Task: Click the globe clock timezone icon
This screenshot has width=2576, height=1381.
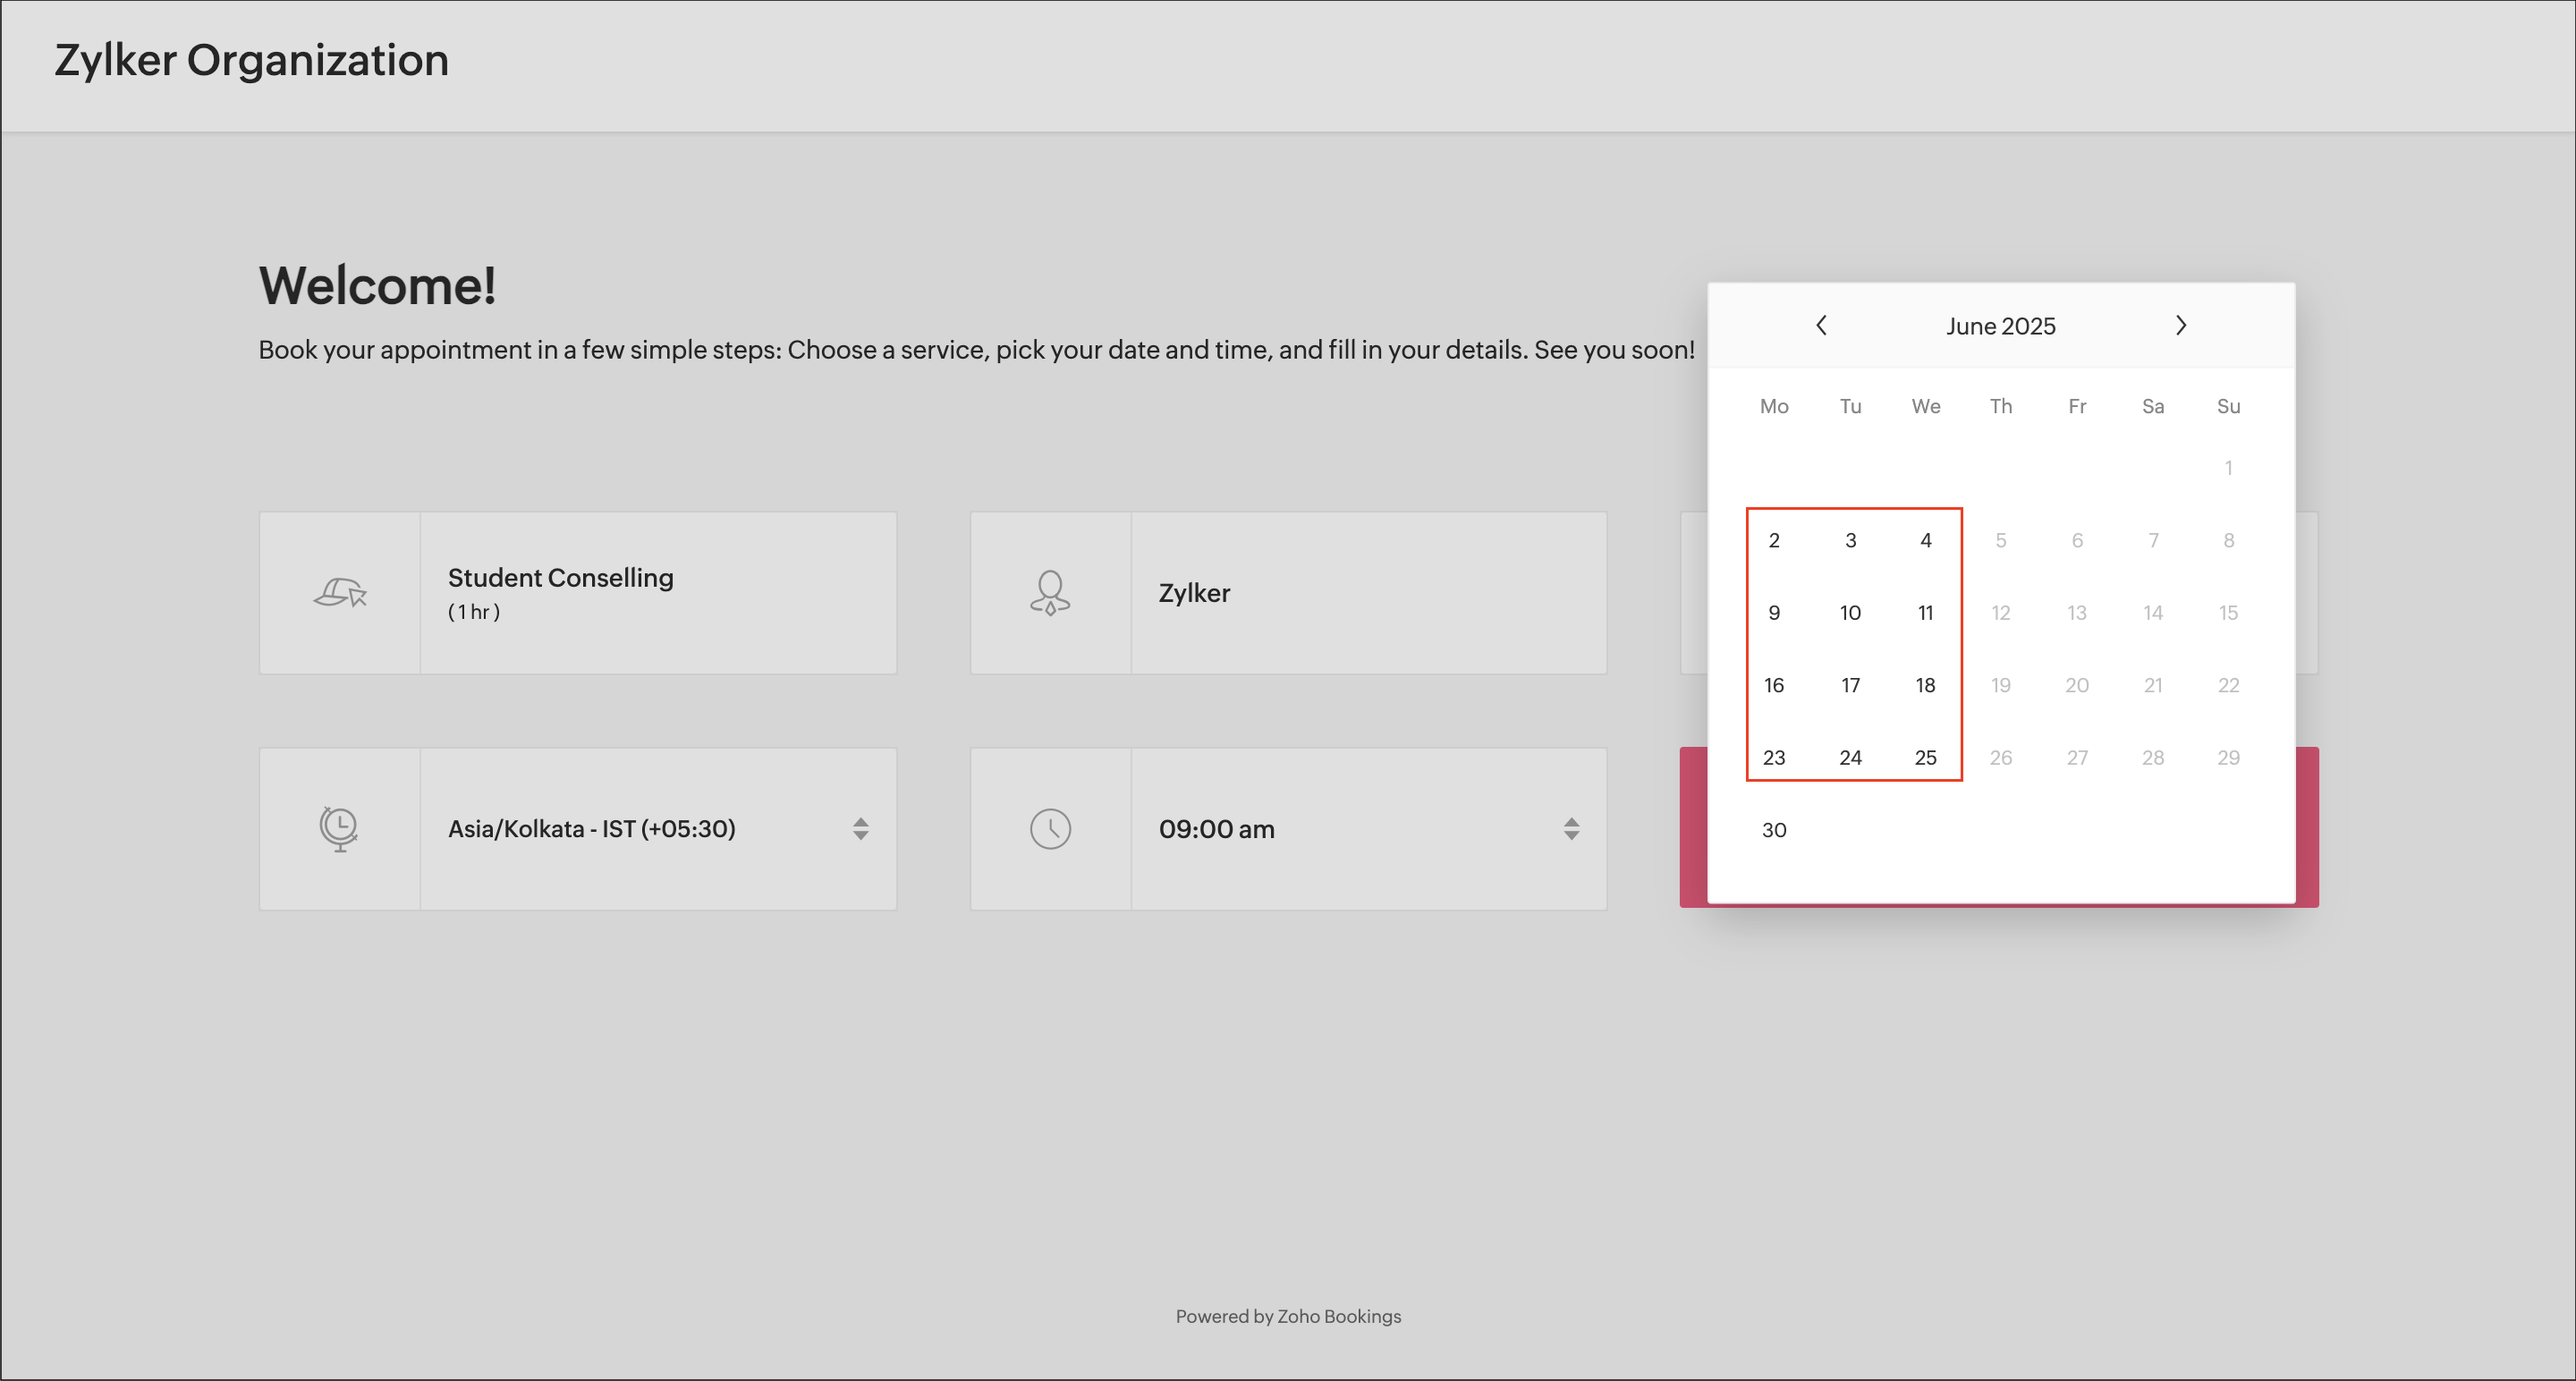Action: click(x=339, y=829)
